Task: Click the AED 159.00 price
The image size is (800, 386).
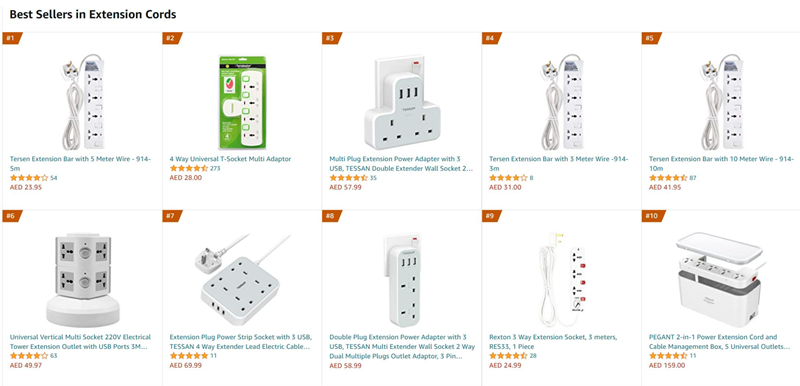Action: coord(667,365)
